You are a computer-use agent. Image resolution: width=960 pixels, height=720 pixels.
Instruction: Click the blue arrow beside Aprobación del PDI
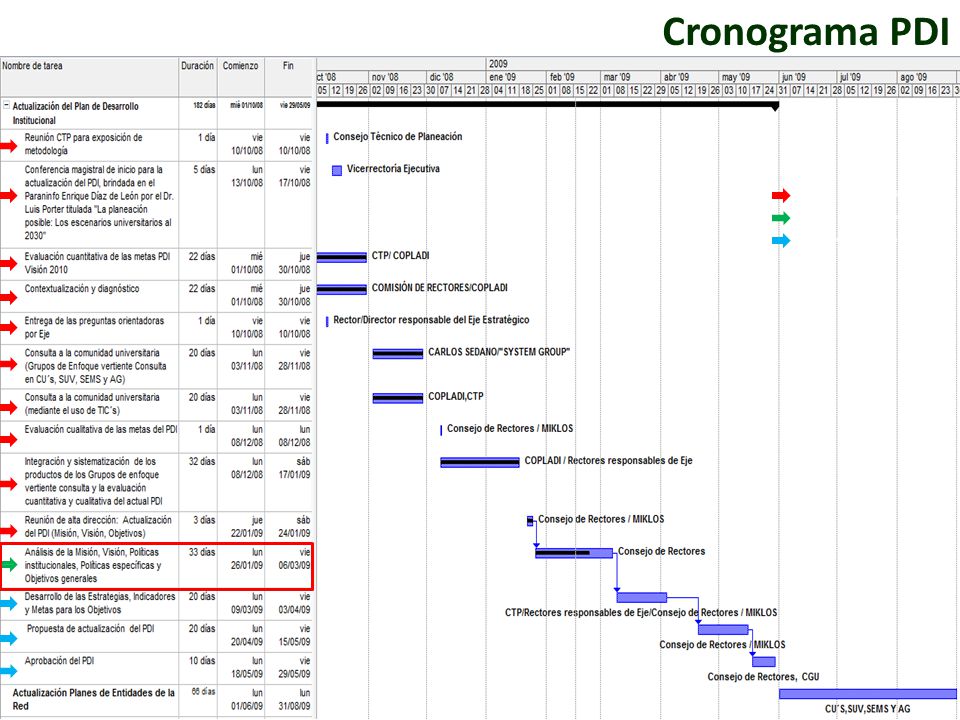[9, 670]
